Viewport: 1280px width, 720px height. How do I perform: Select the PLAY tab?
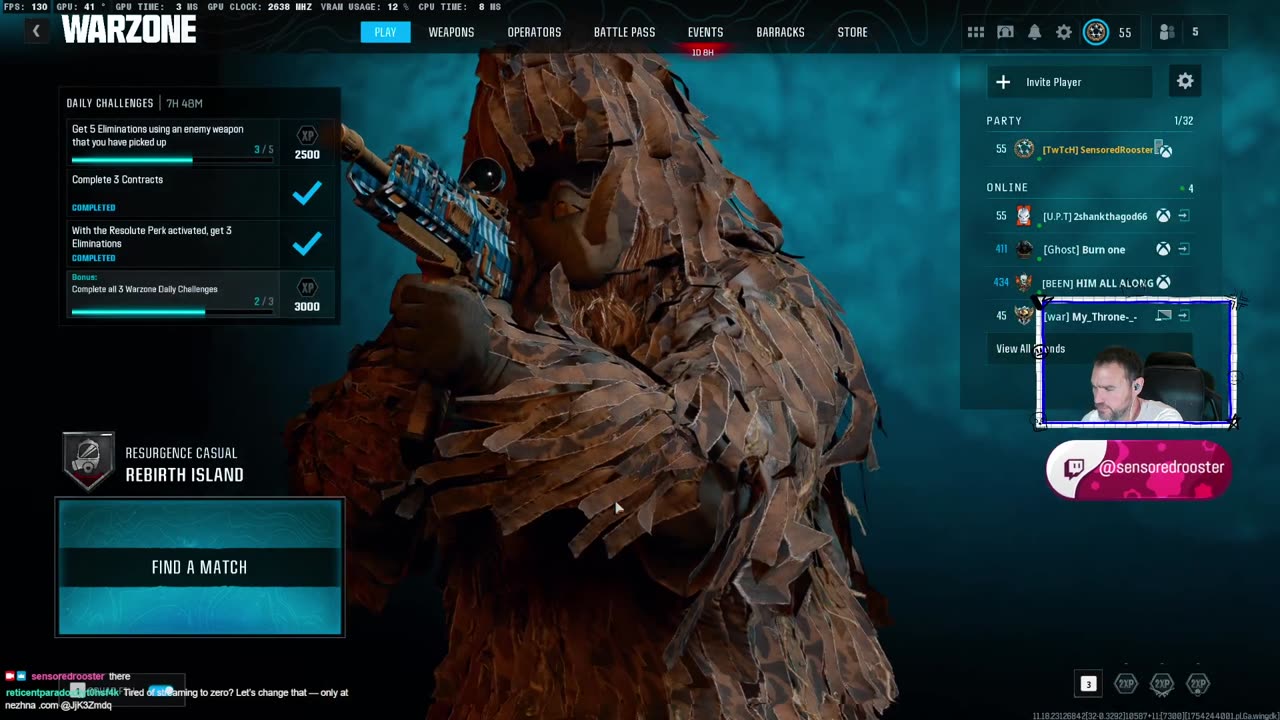click(385, 32)
